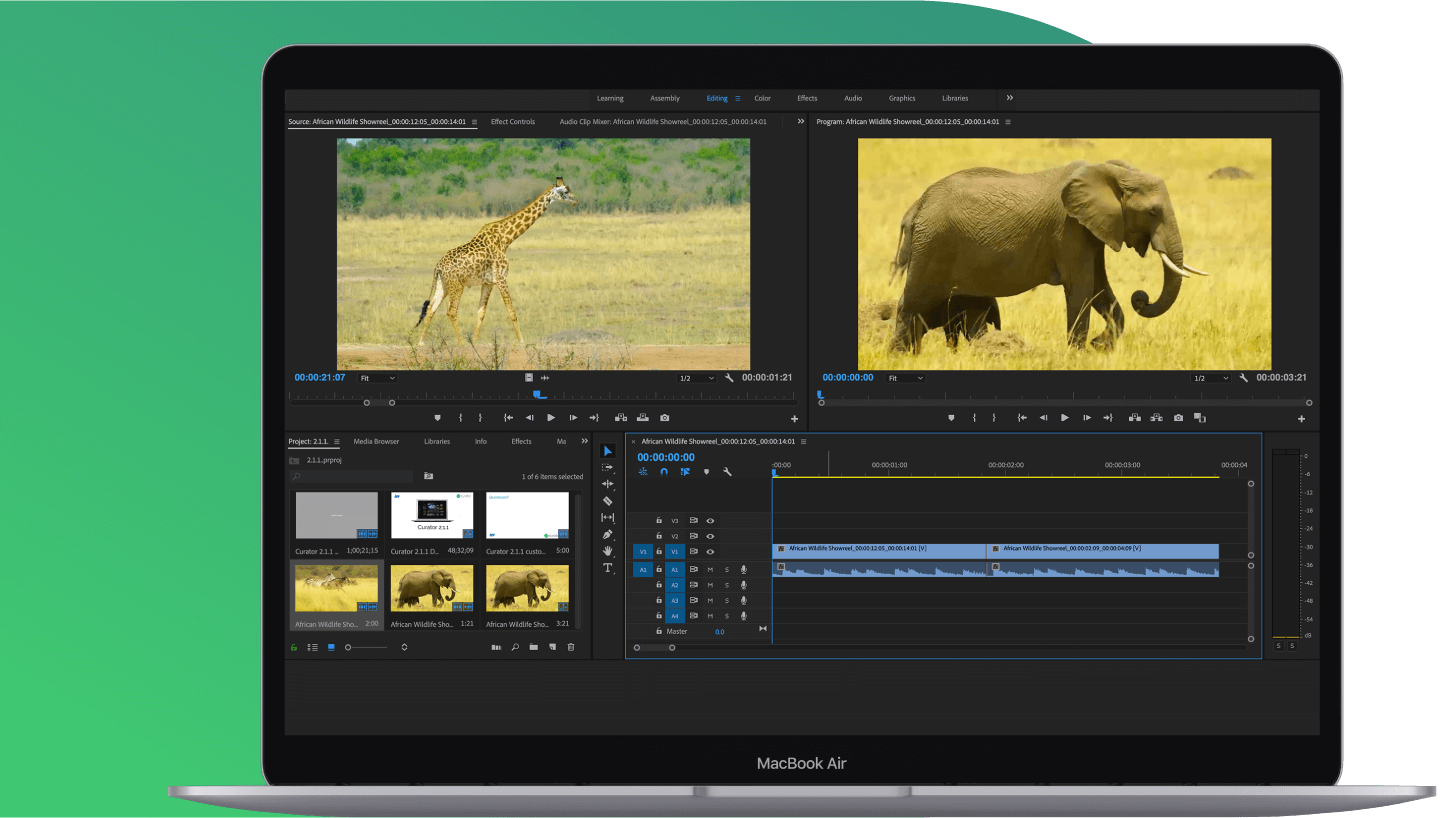Mute audio track A1
Image resolution: width=1440 pixels, height=818 pixels.
[710, 569]
